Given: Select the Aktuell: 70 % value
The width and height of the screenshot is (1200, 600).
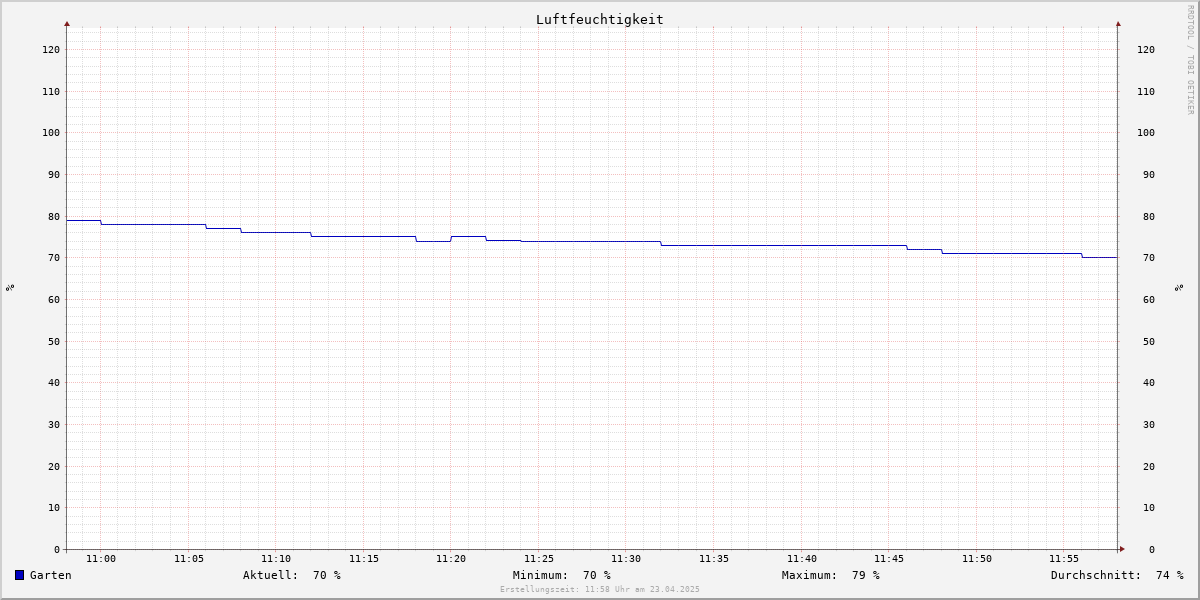Looking at the screenshot, I should point(292,575).
